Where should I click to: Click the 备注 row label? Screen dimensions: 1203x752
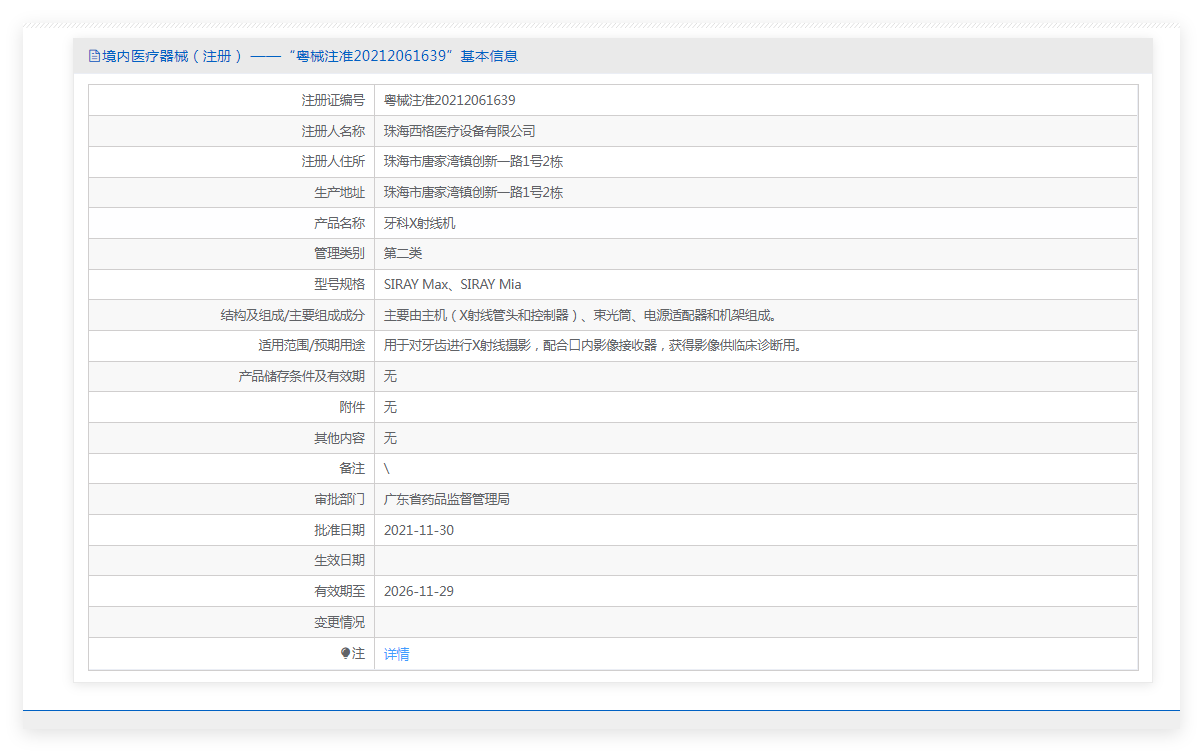click(x=352, y=468)
